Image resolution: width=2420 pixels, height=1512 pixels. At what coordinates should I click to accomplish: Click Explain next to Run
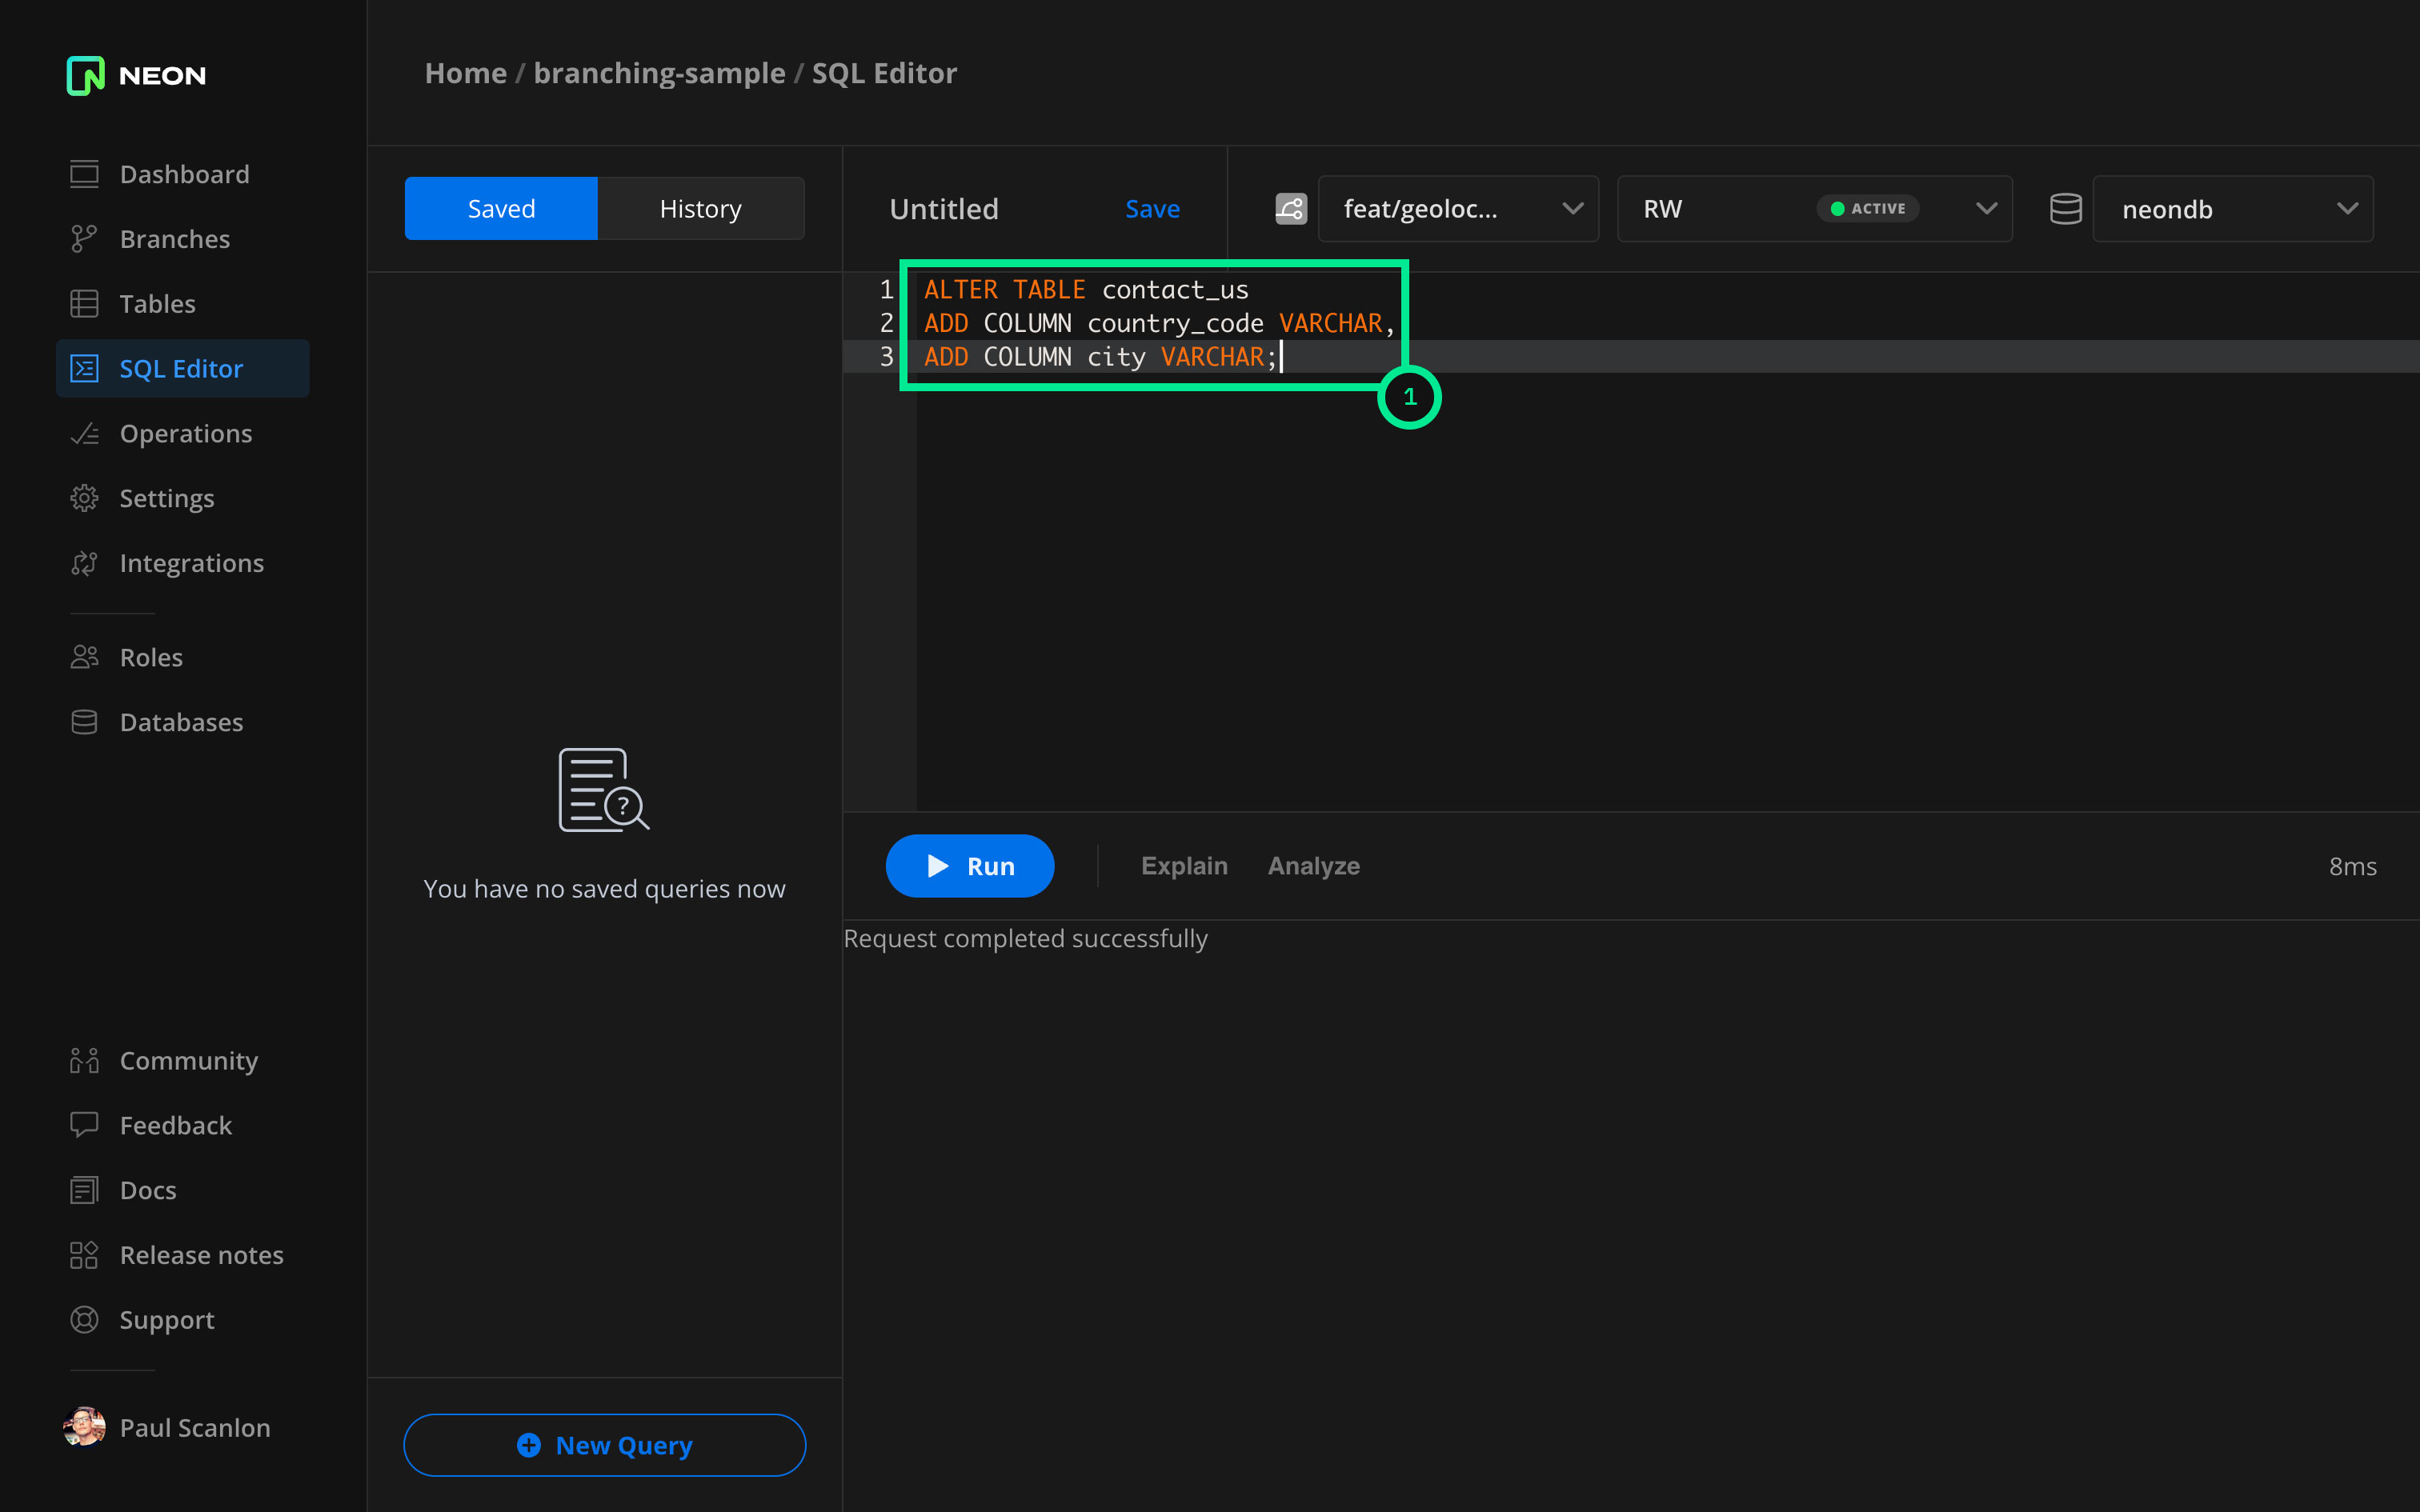click(x=1184, y=866)
